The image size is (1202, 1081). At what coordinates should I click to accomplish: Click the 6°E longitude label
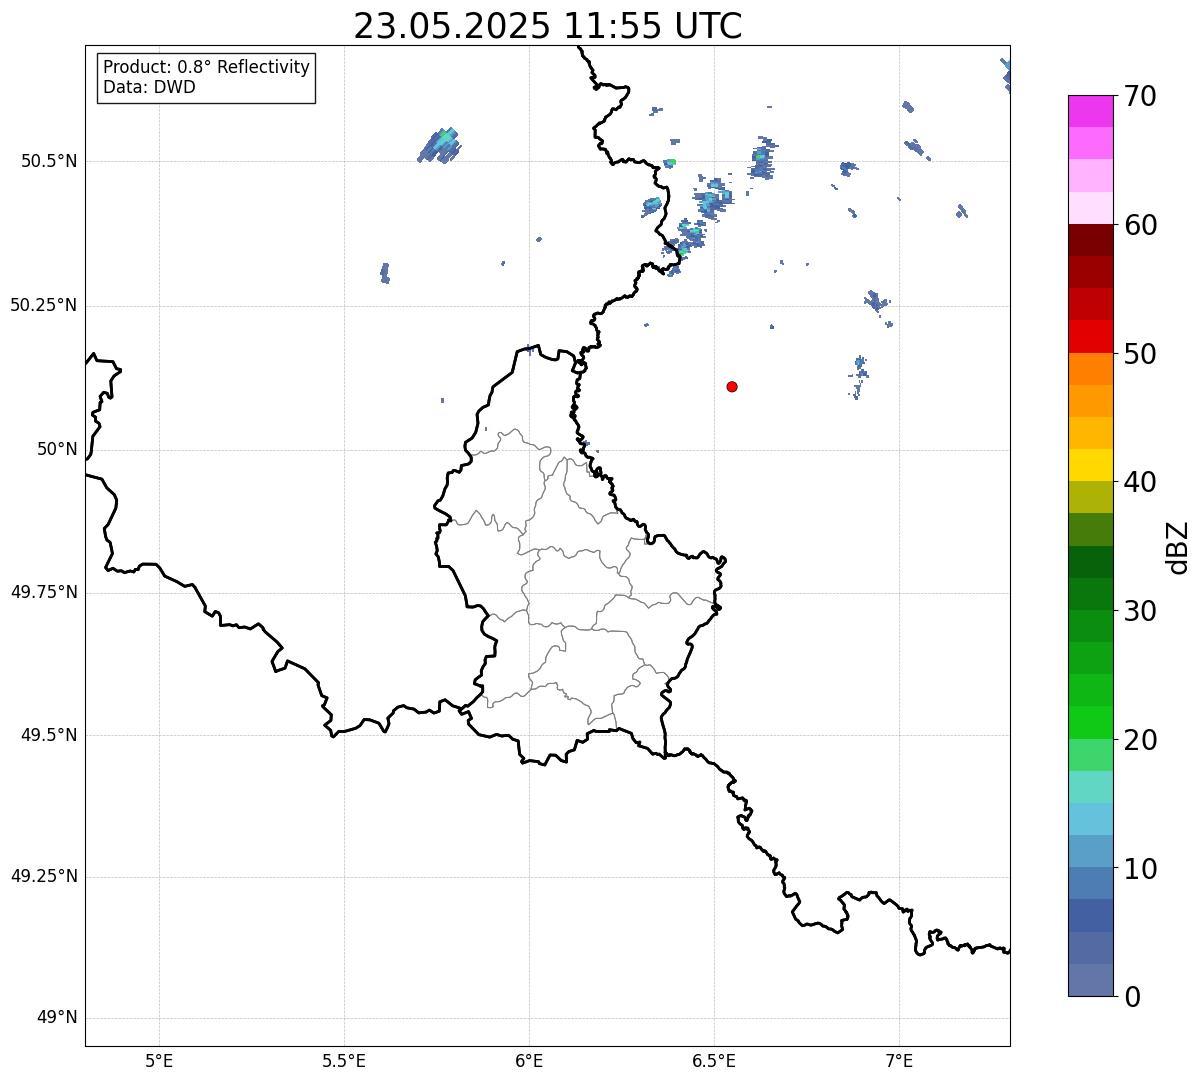[x=529, y=1060]
